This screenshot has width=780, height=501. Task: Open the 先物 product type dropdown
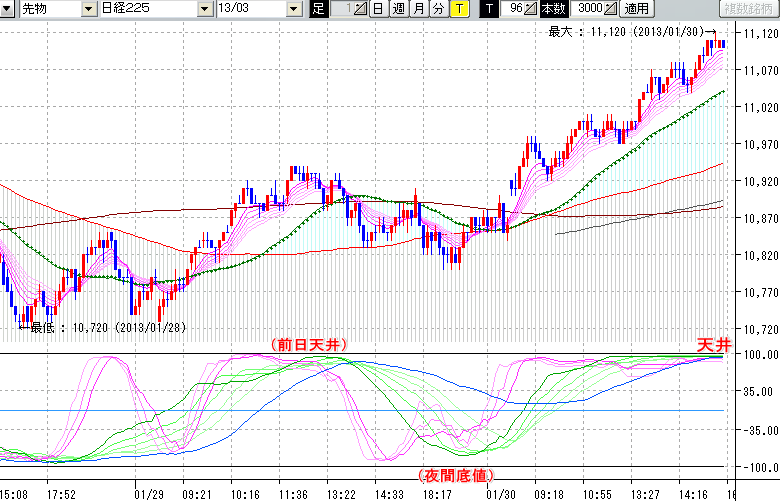88,9
